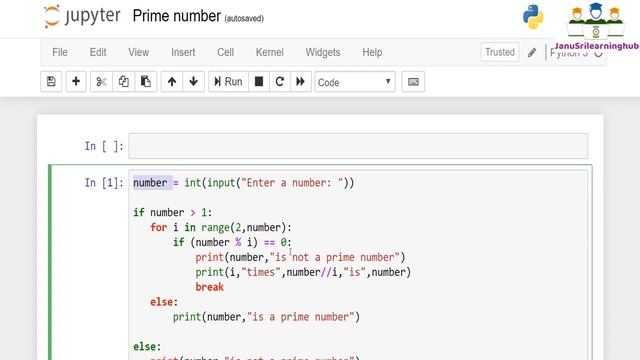Image resolution: width=640 pixels, height=360 pixels.
Task: Open the command palette keyboard icon
Action: [x=413, y=82]
